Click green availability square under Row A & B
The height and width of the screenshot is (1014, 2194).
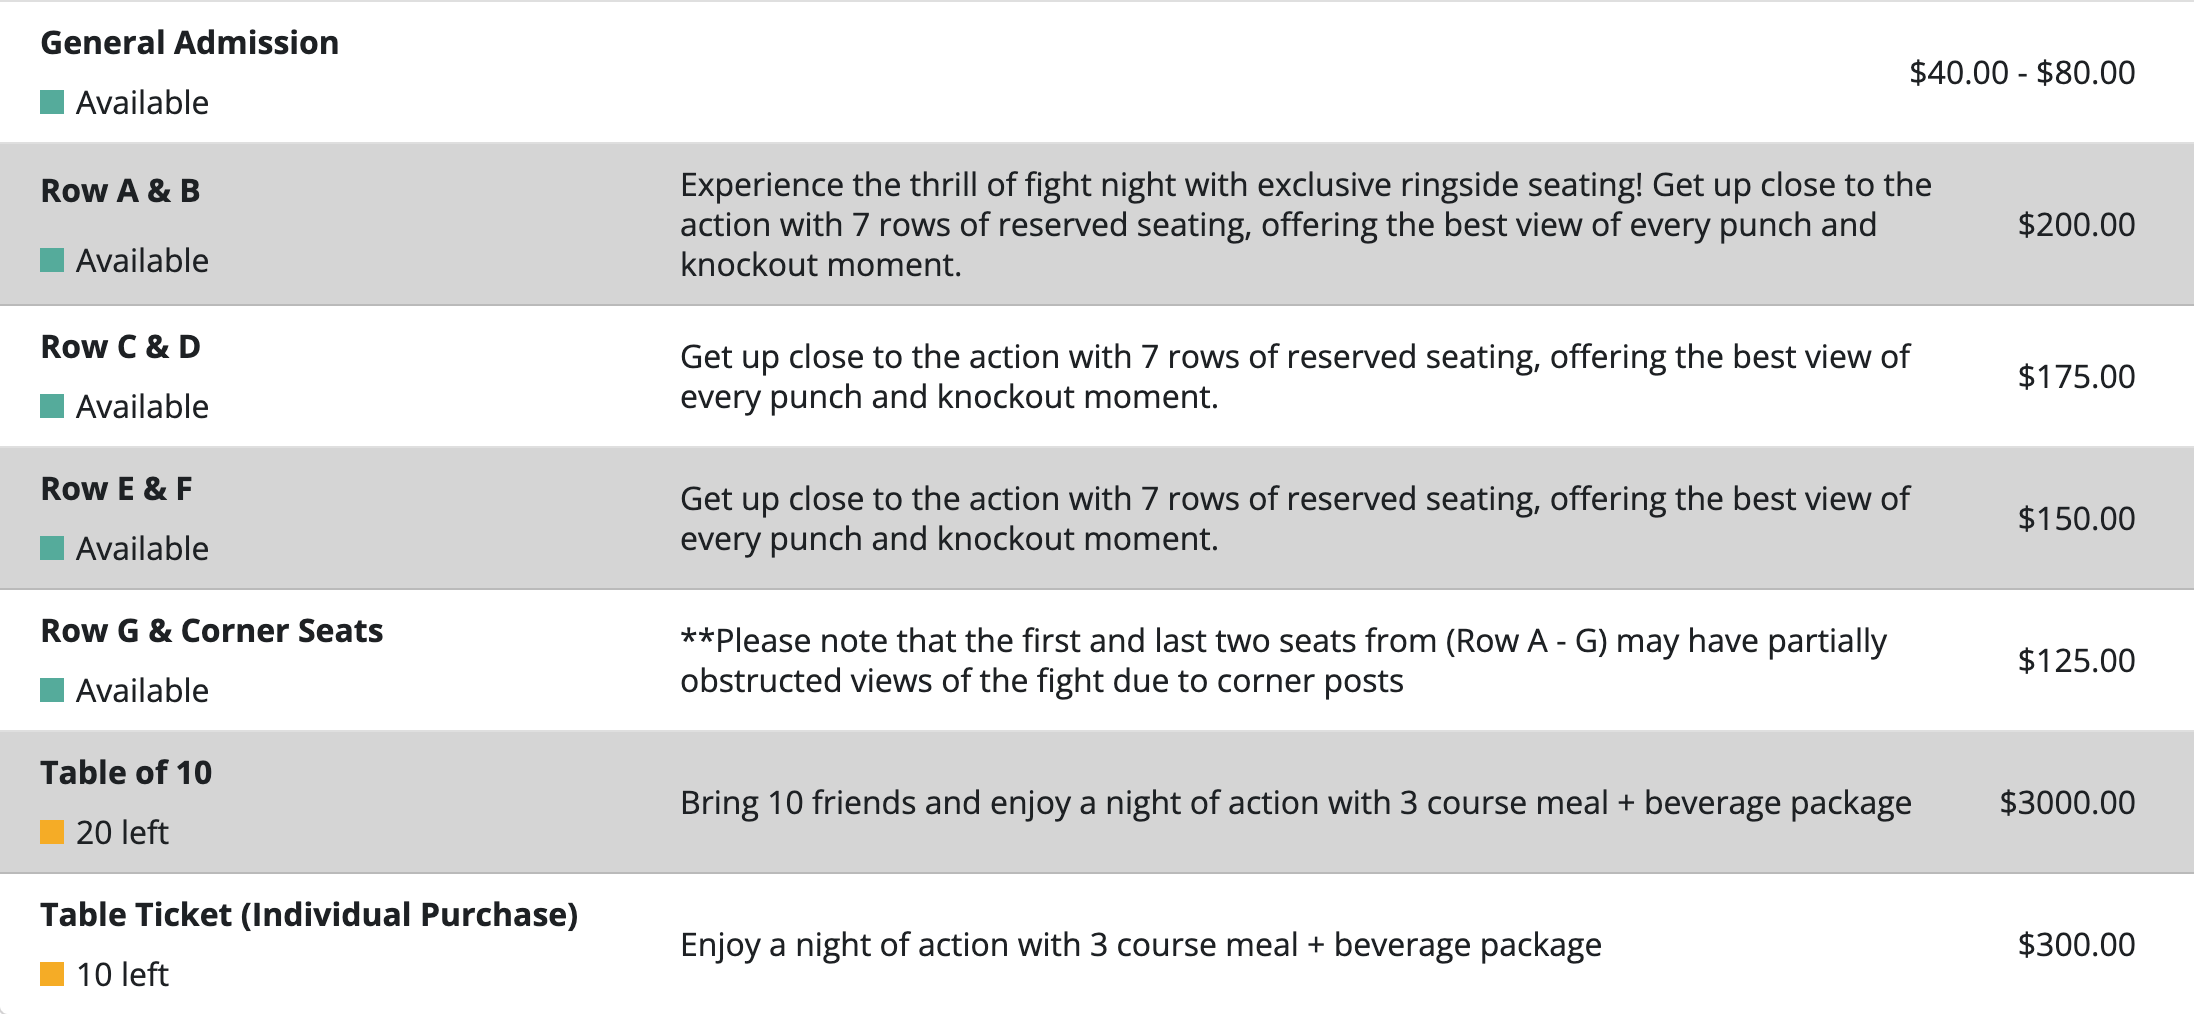[52, 260]
